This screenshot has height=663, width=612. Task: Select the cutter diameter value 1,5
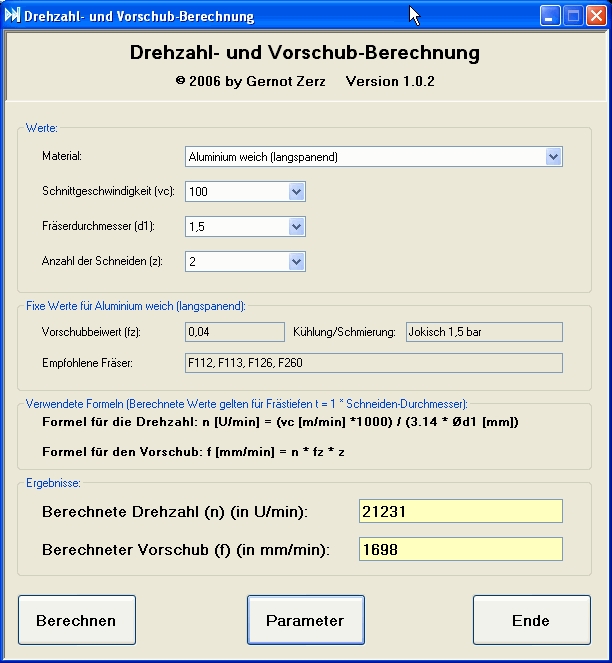(236, 227)
